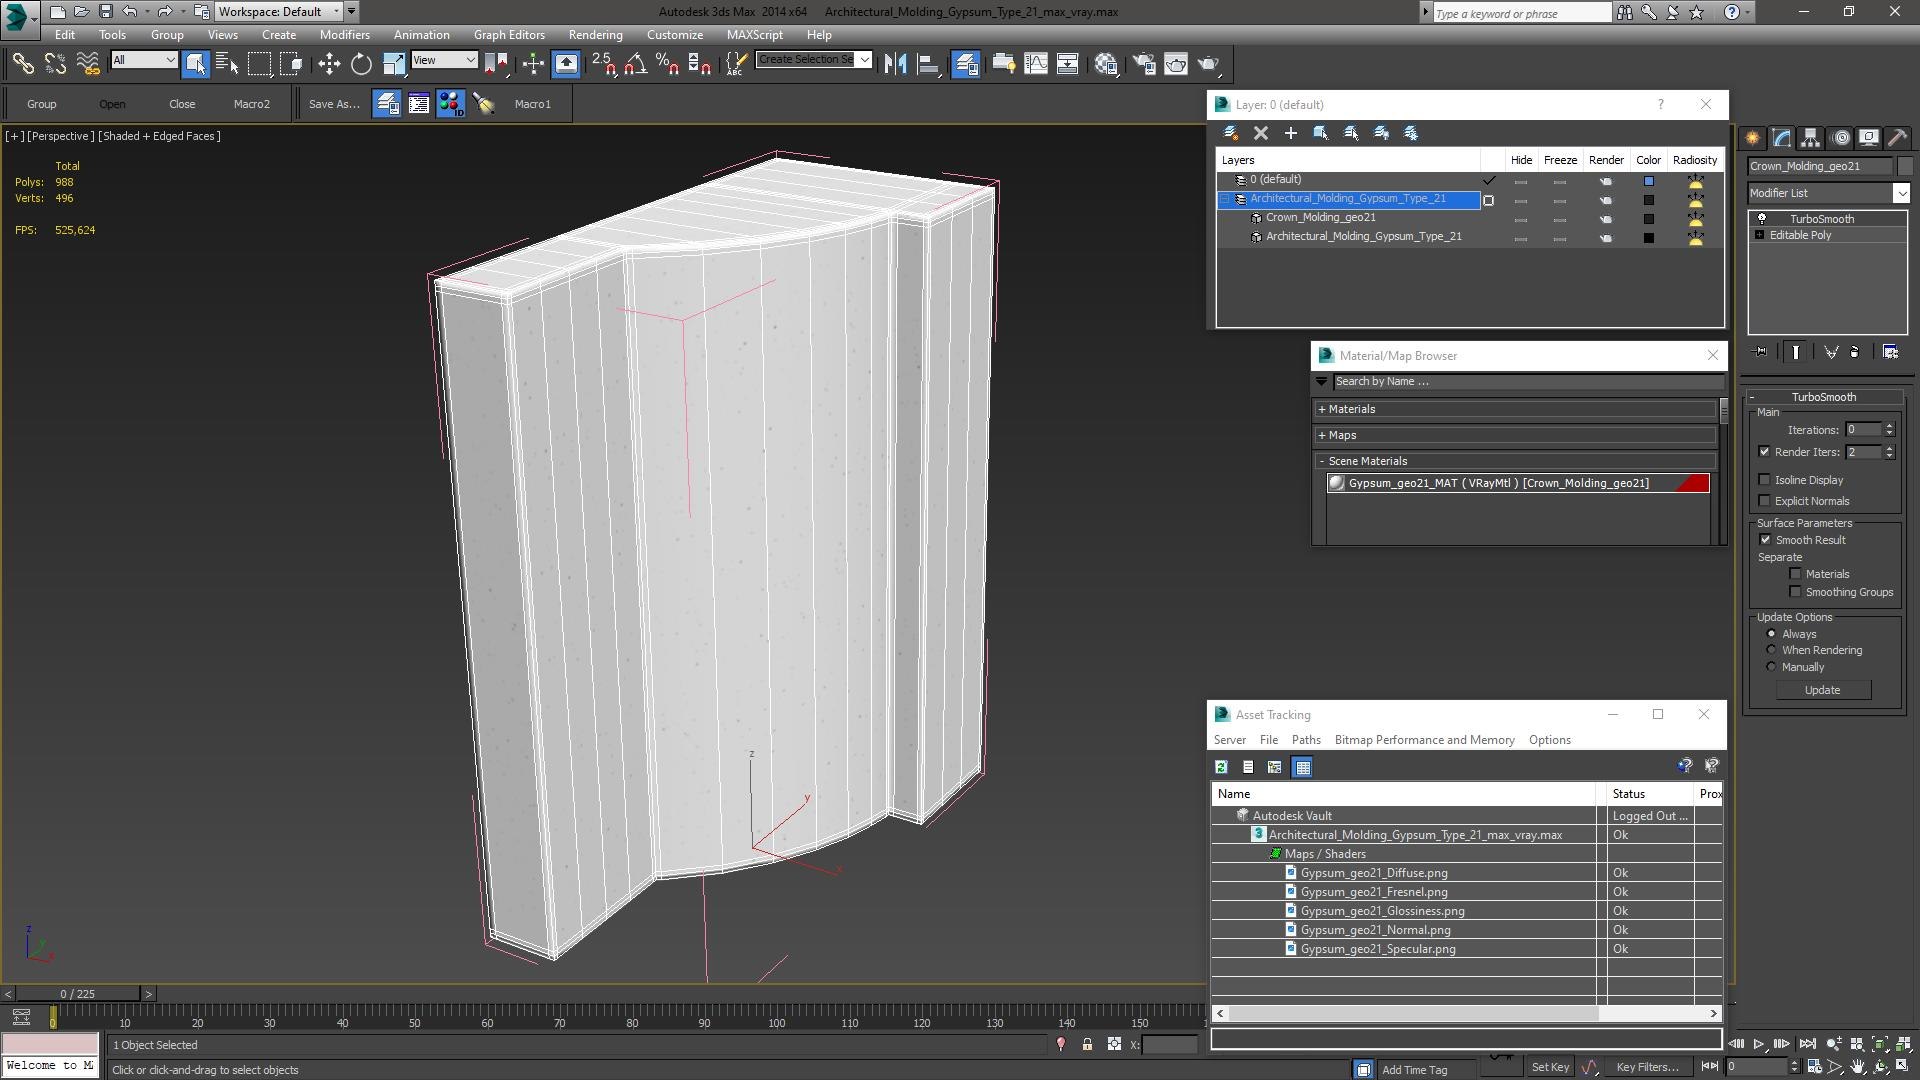The width and height of the screenshot is (1920, 1080).
Task: Open the MAXScript menu
Action: click(x=754, y=35)
